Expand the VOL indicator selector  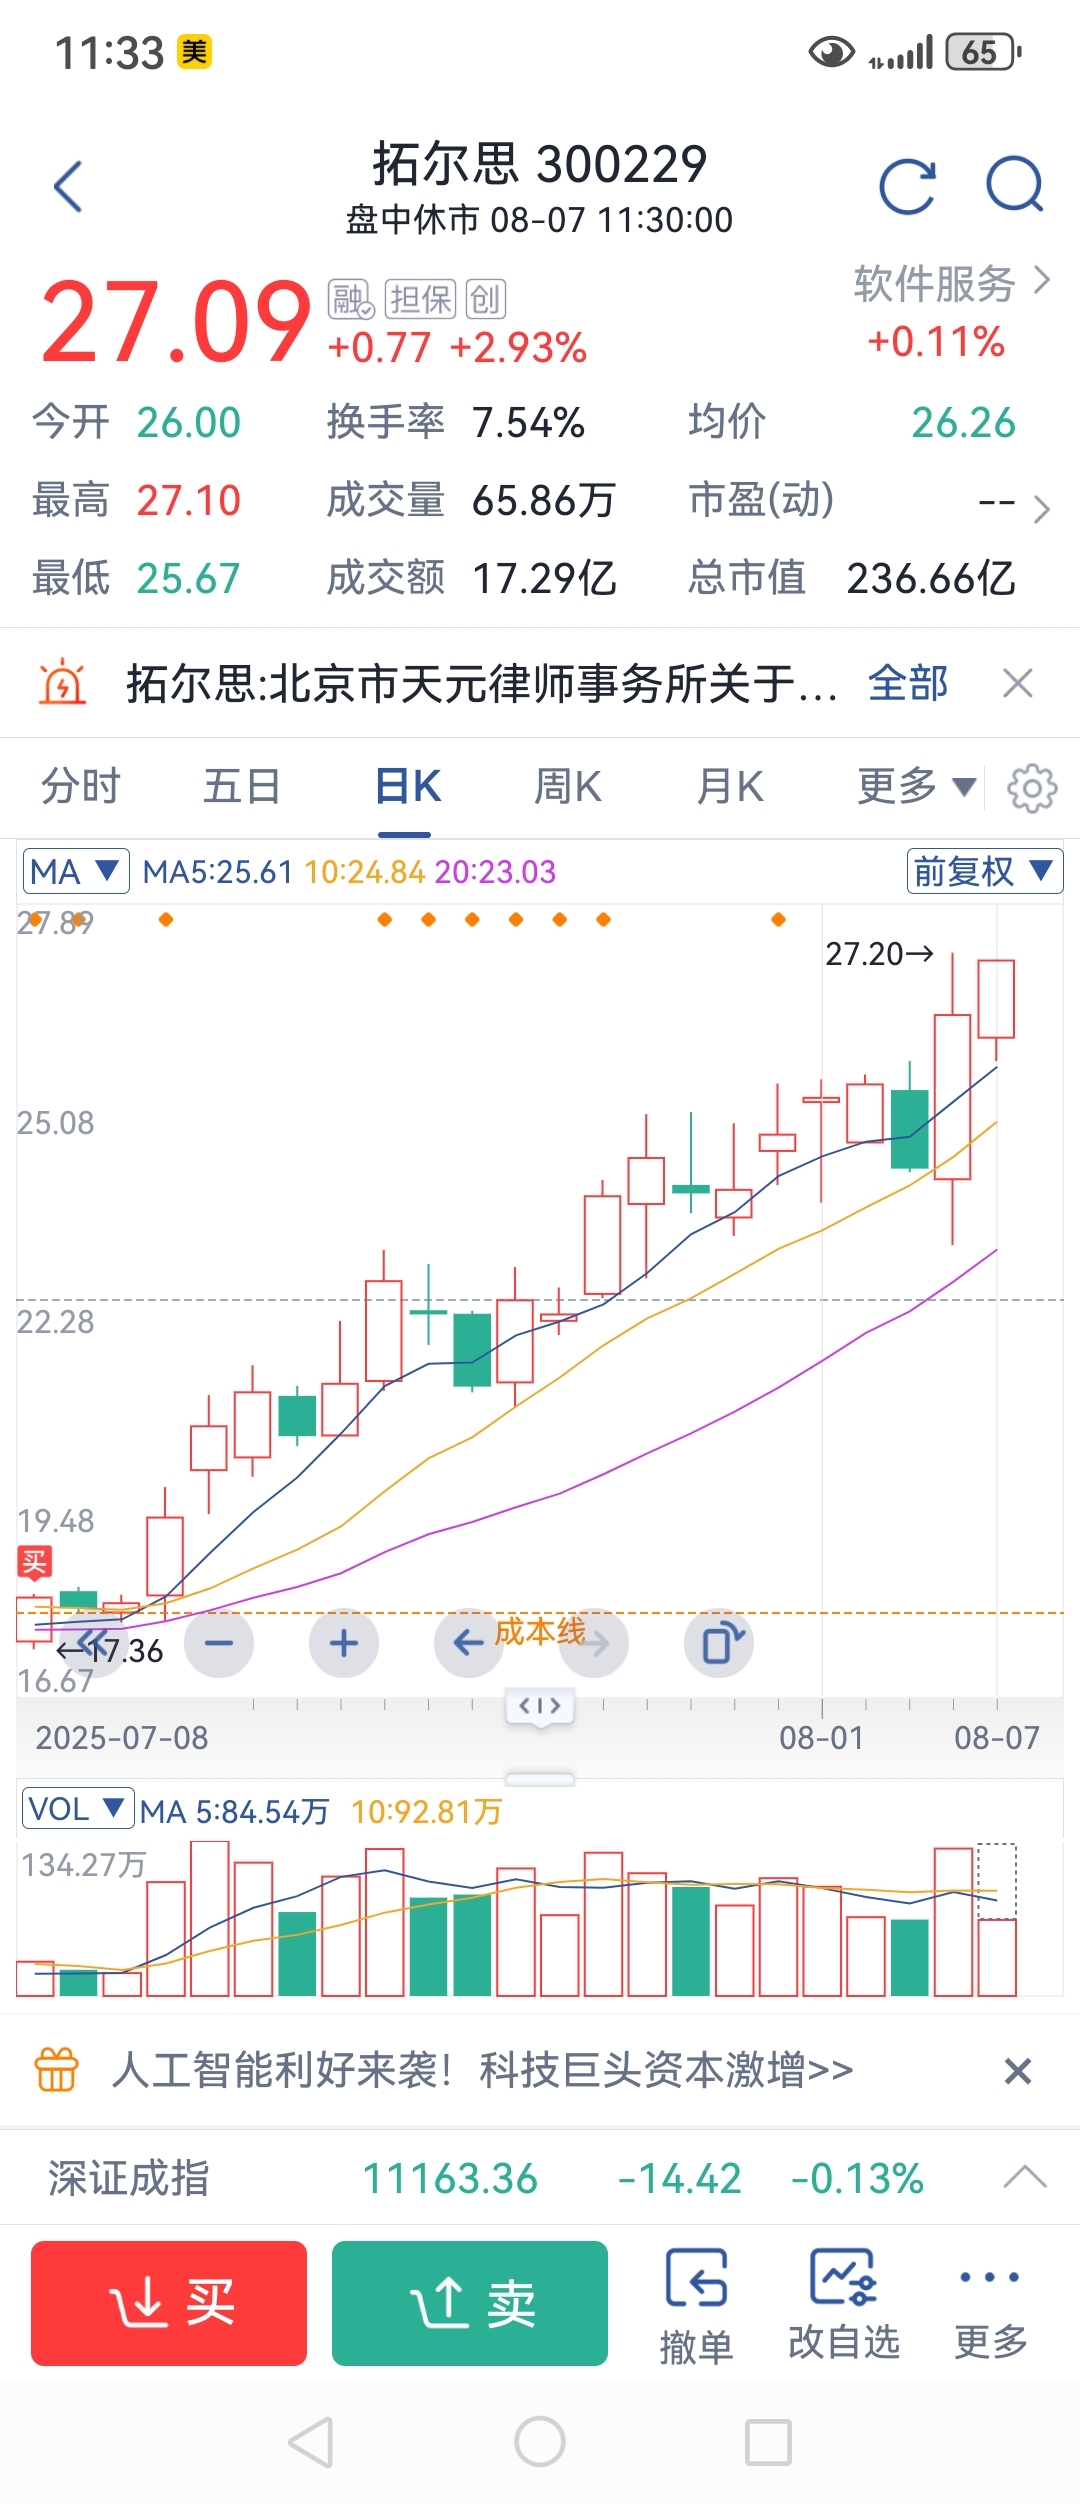tap(77, 1809)
